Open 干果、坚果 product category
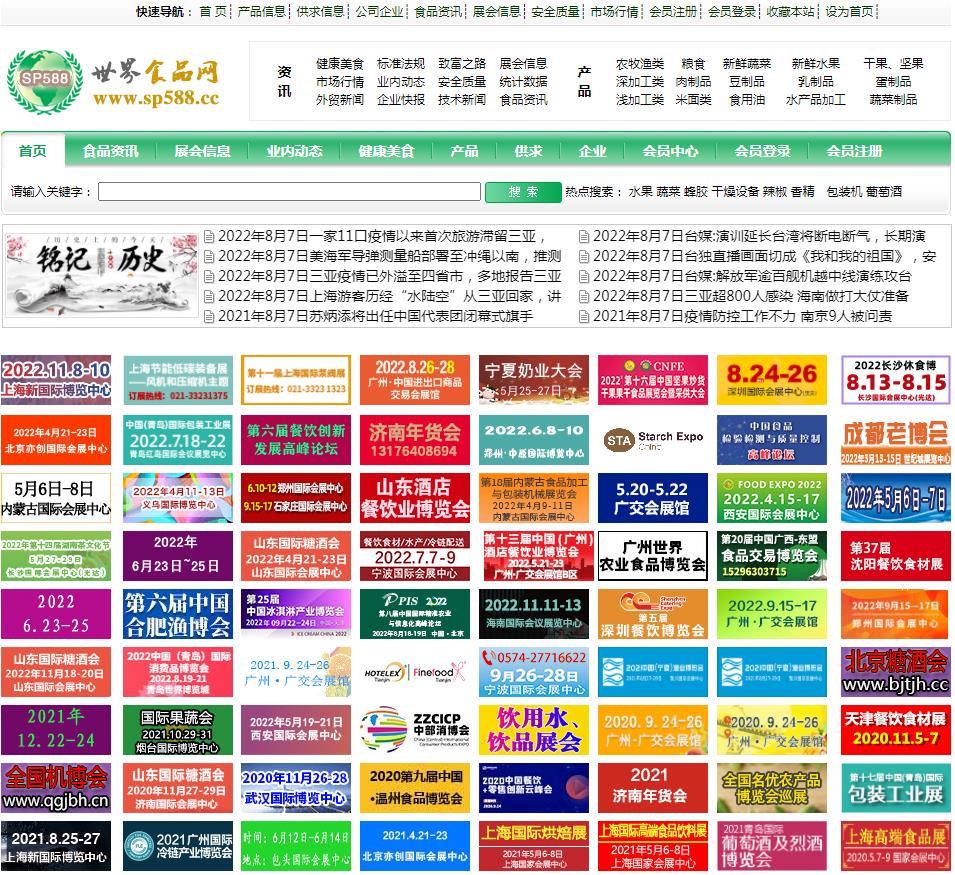The image size is (955, 875). tap(893, 63)
